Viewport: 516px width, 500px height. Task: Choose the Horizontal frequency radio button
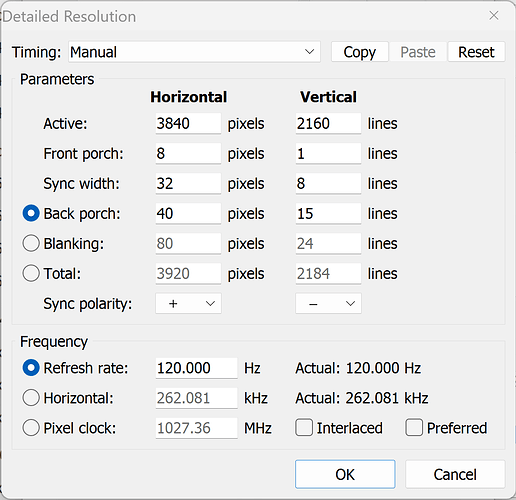click(31, 398)
